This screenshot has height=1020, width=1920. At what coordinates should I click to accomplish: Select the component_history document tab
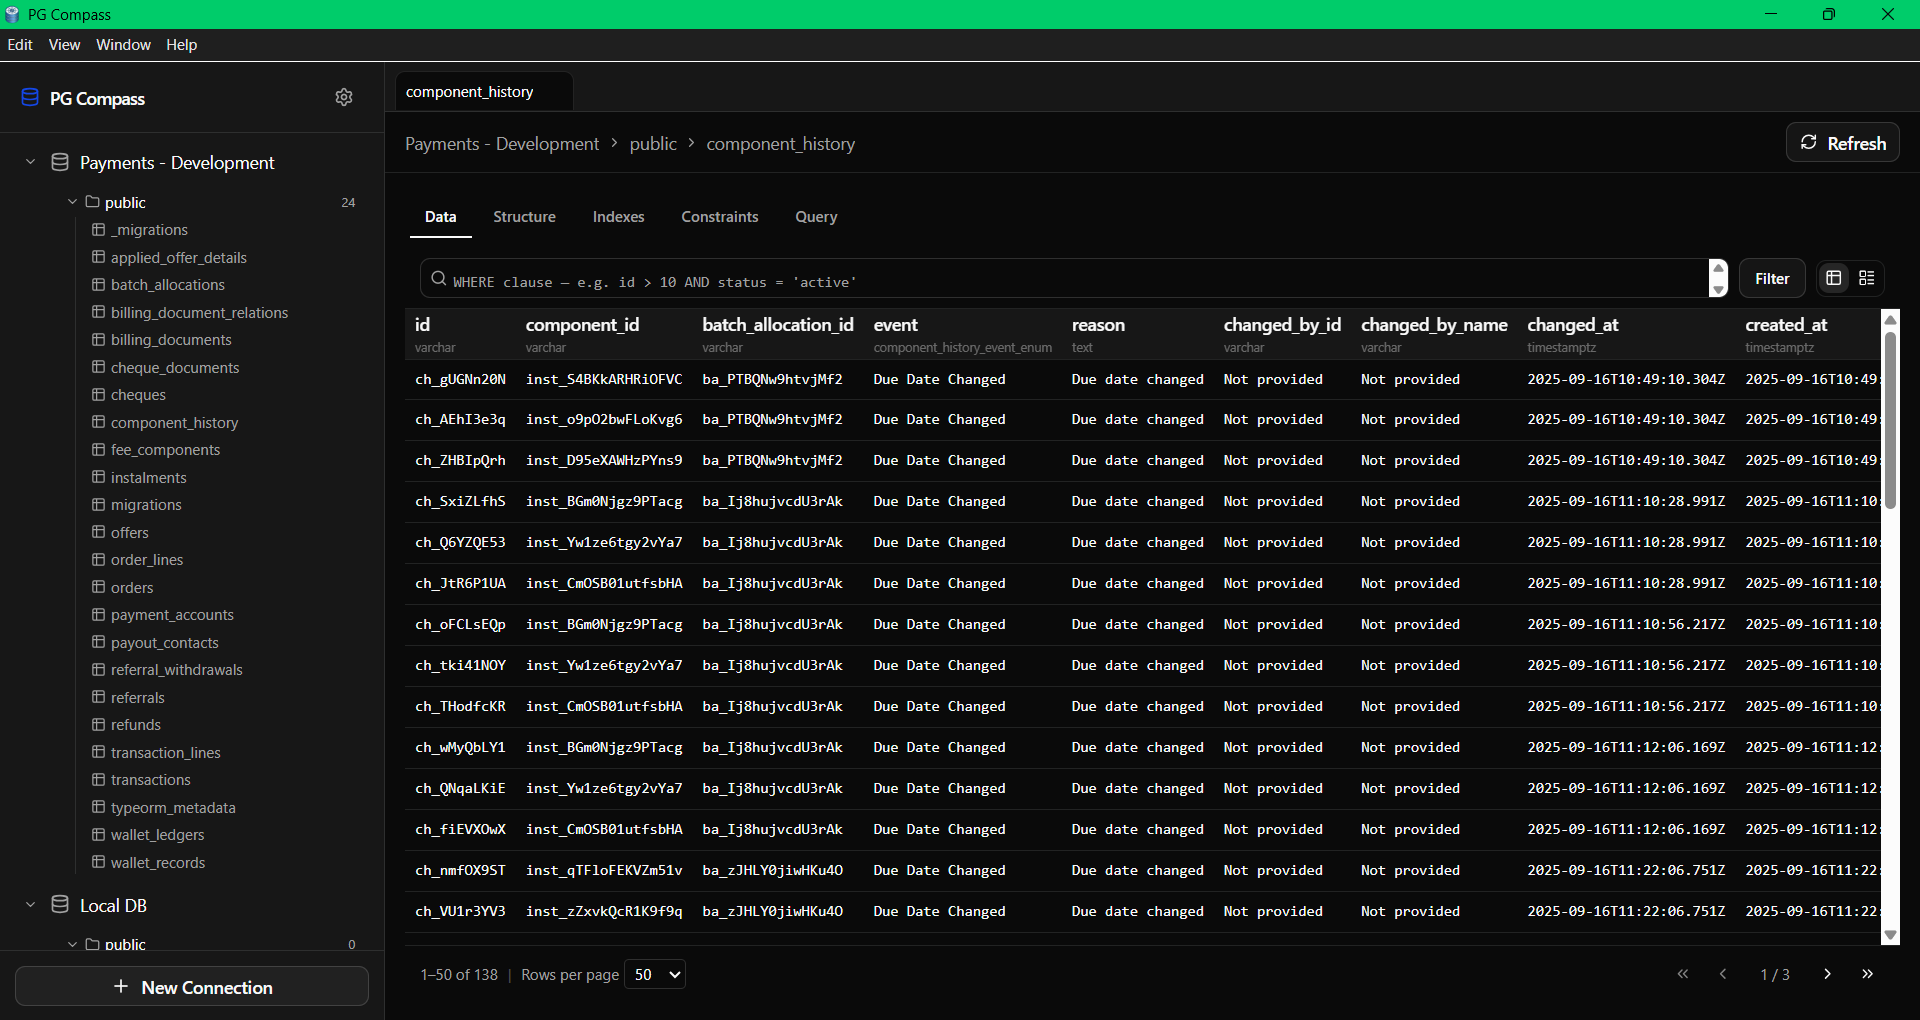coord(484,92)
